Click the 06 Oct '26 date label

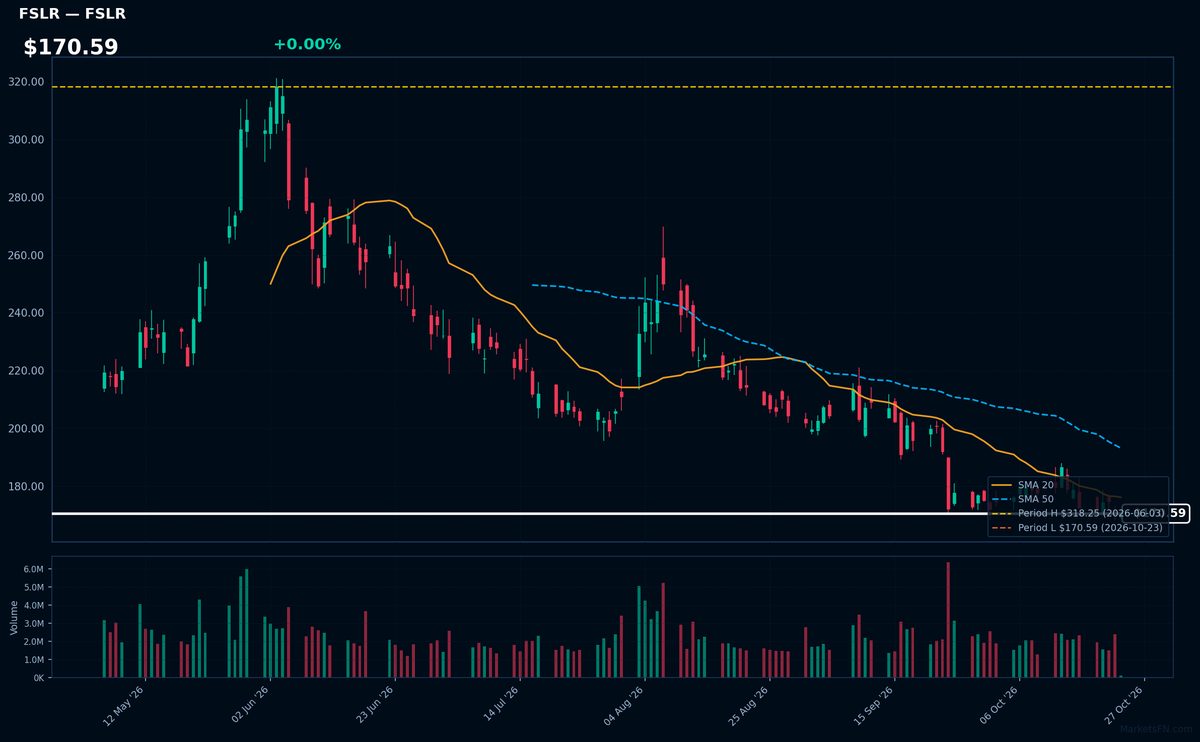pyautogui.click(x=1000, y=705)
